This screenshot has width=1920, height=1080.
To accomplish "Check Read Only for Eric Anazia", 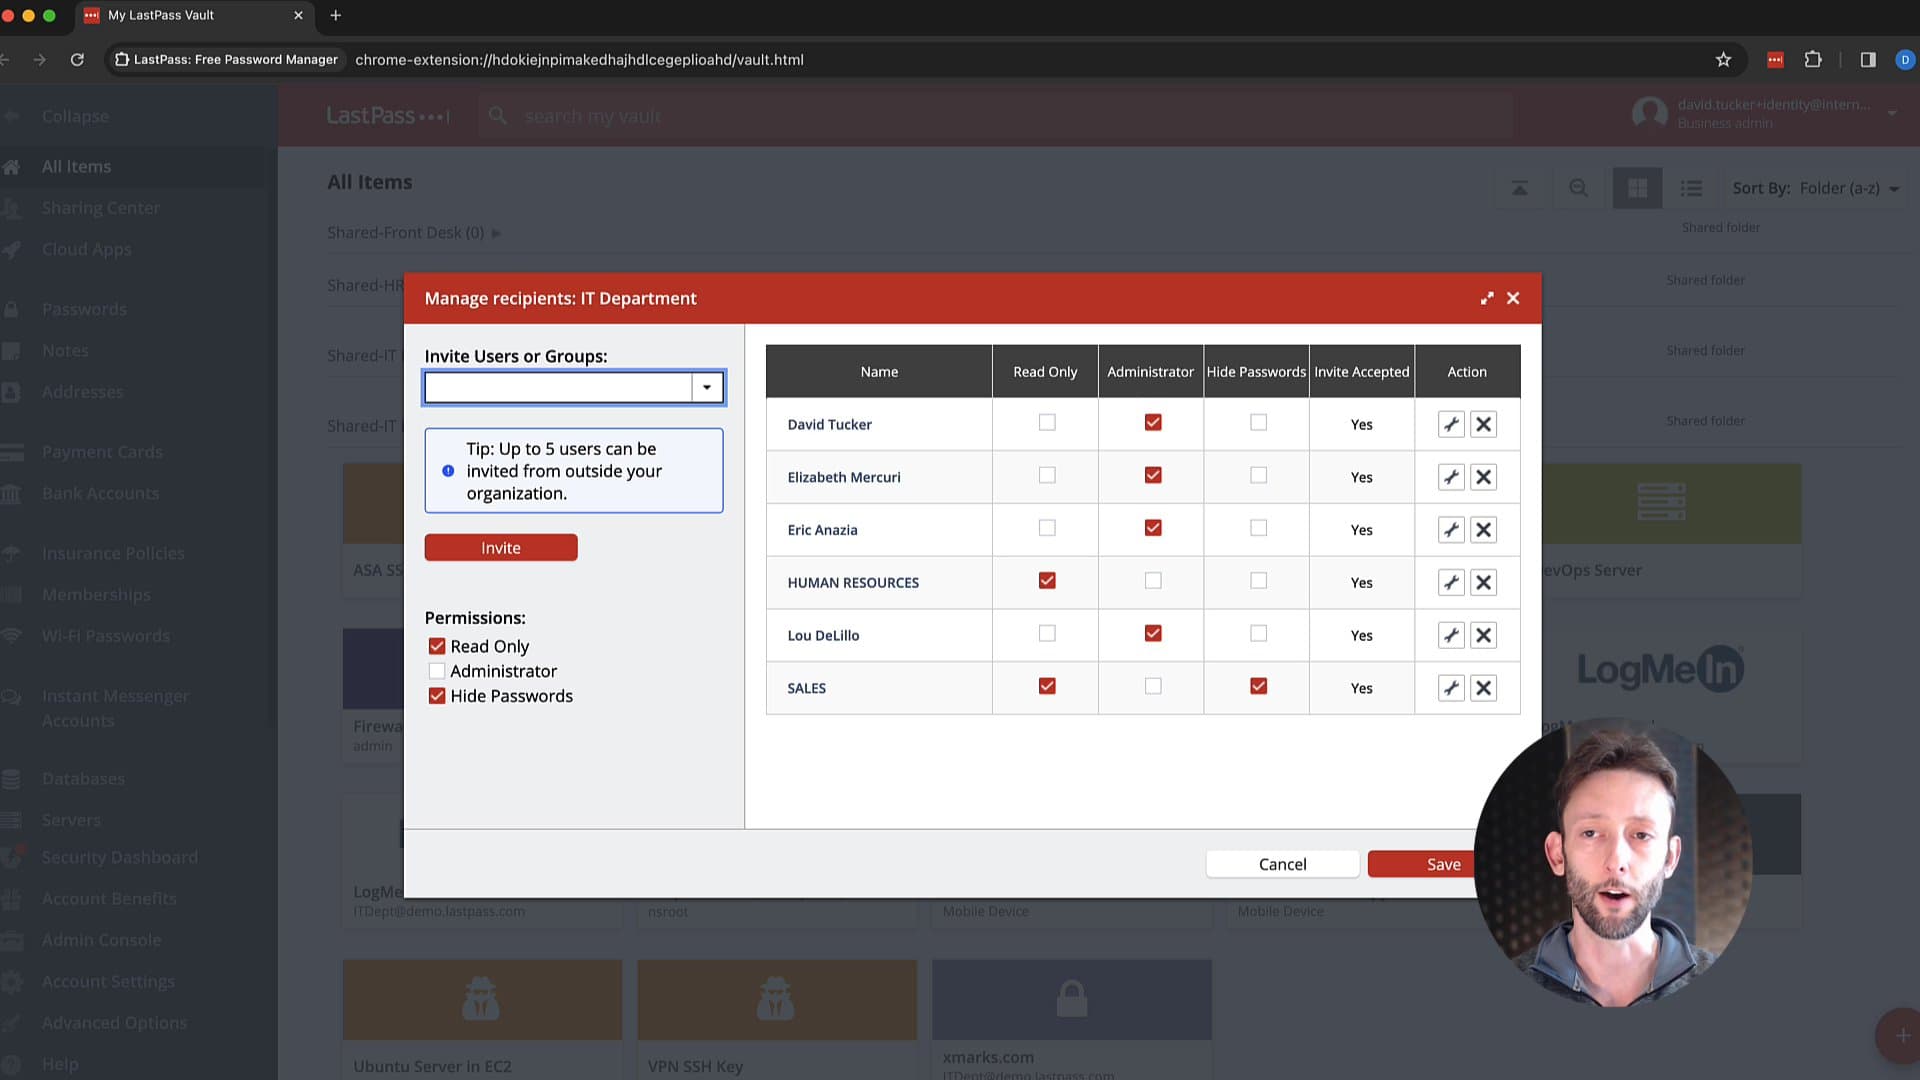I will click(x=1047, y=528).
